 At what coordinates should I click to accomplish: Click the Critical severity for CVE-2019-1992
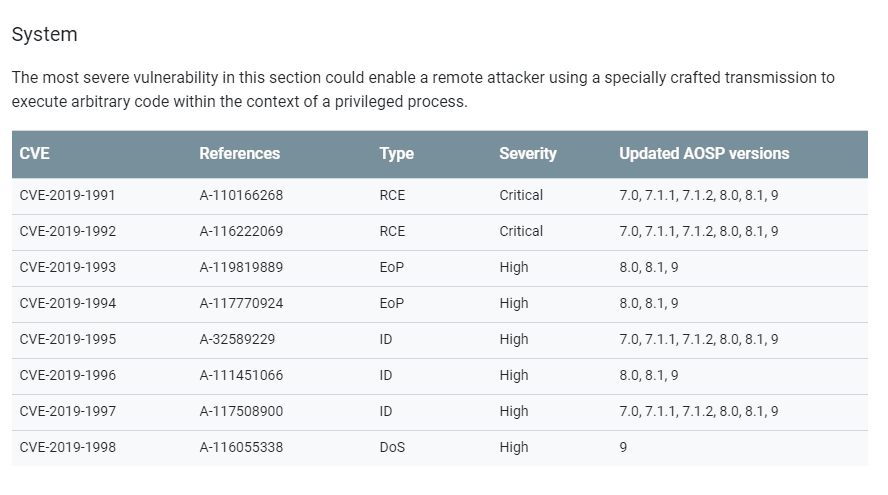coord(521,231)
